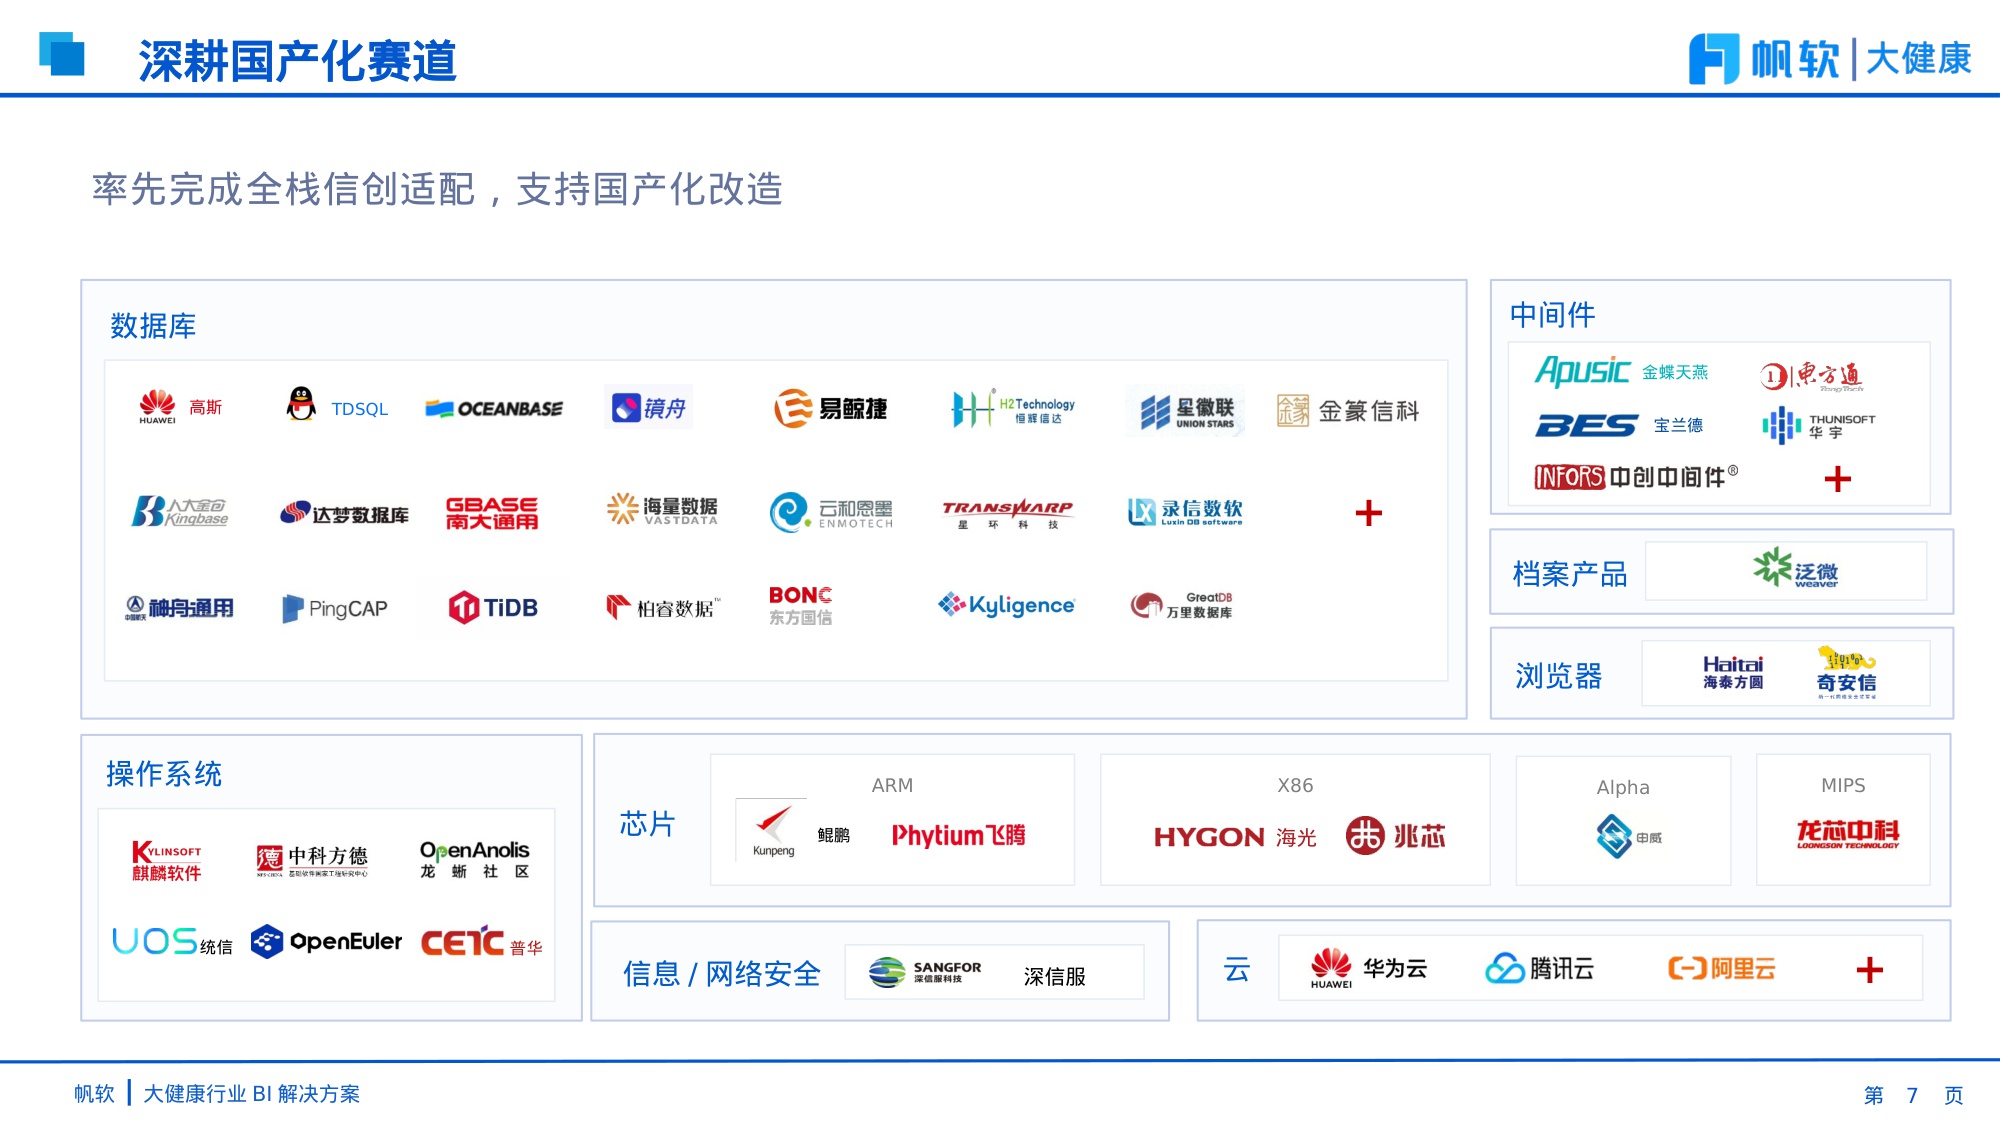Select the SANGFOR 深信服 security logo
The image size is (2001, 1125).
click(925, 970)
